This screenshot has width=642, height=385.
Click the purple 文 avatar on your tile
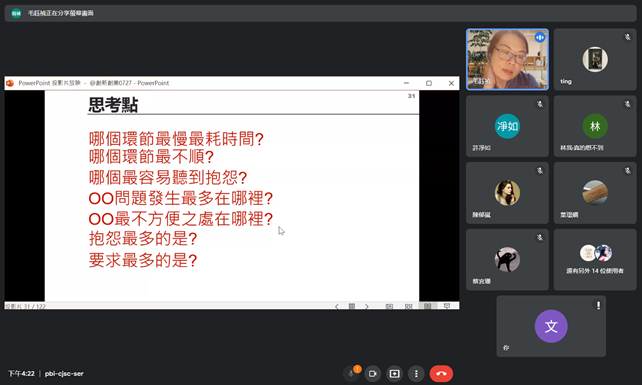point(551,326)
